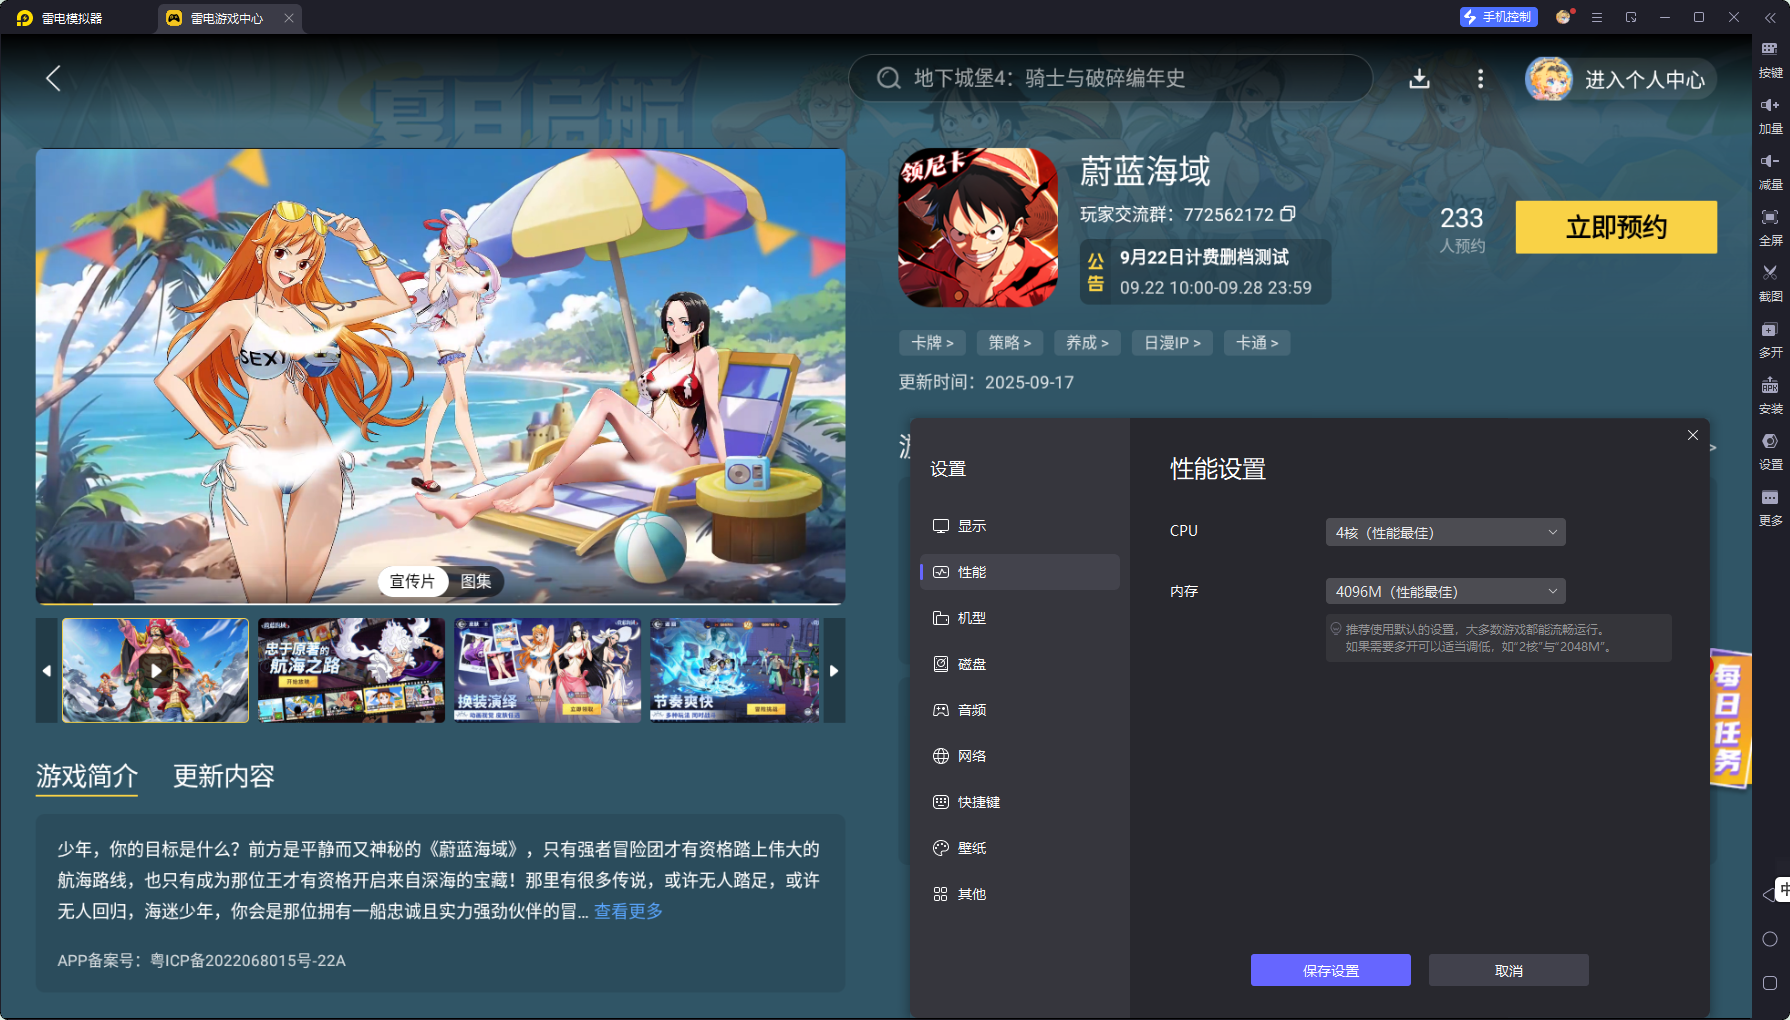1790x1020 pixels.
Task: Select 显示 in the settings menu
Action: pos(1020,526)
